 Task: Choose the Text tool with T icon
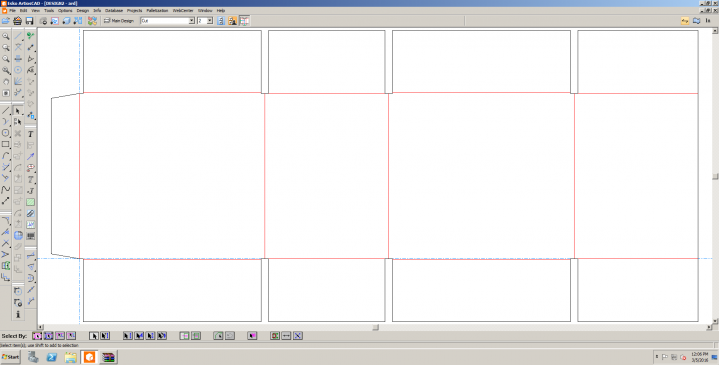coord(30,134)
